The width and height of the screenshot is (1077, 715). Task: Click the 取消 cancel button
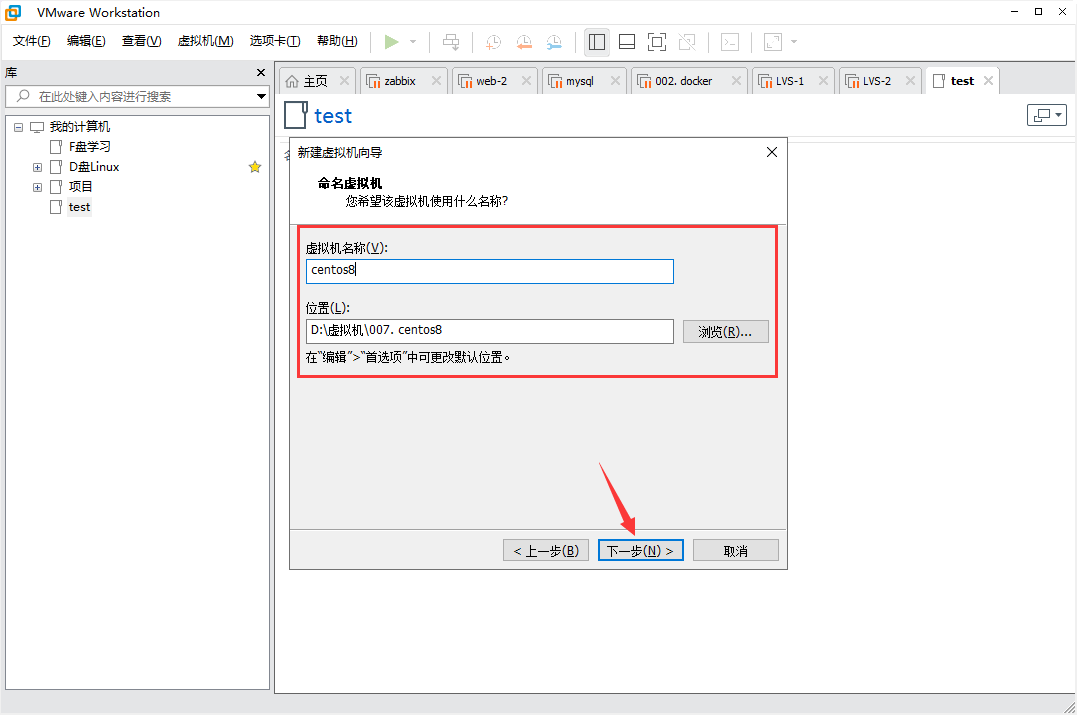pyautogui.click(x=736, y=550)
